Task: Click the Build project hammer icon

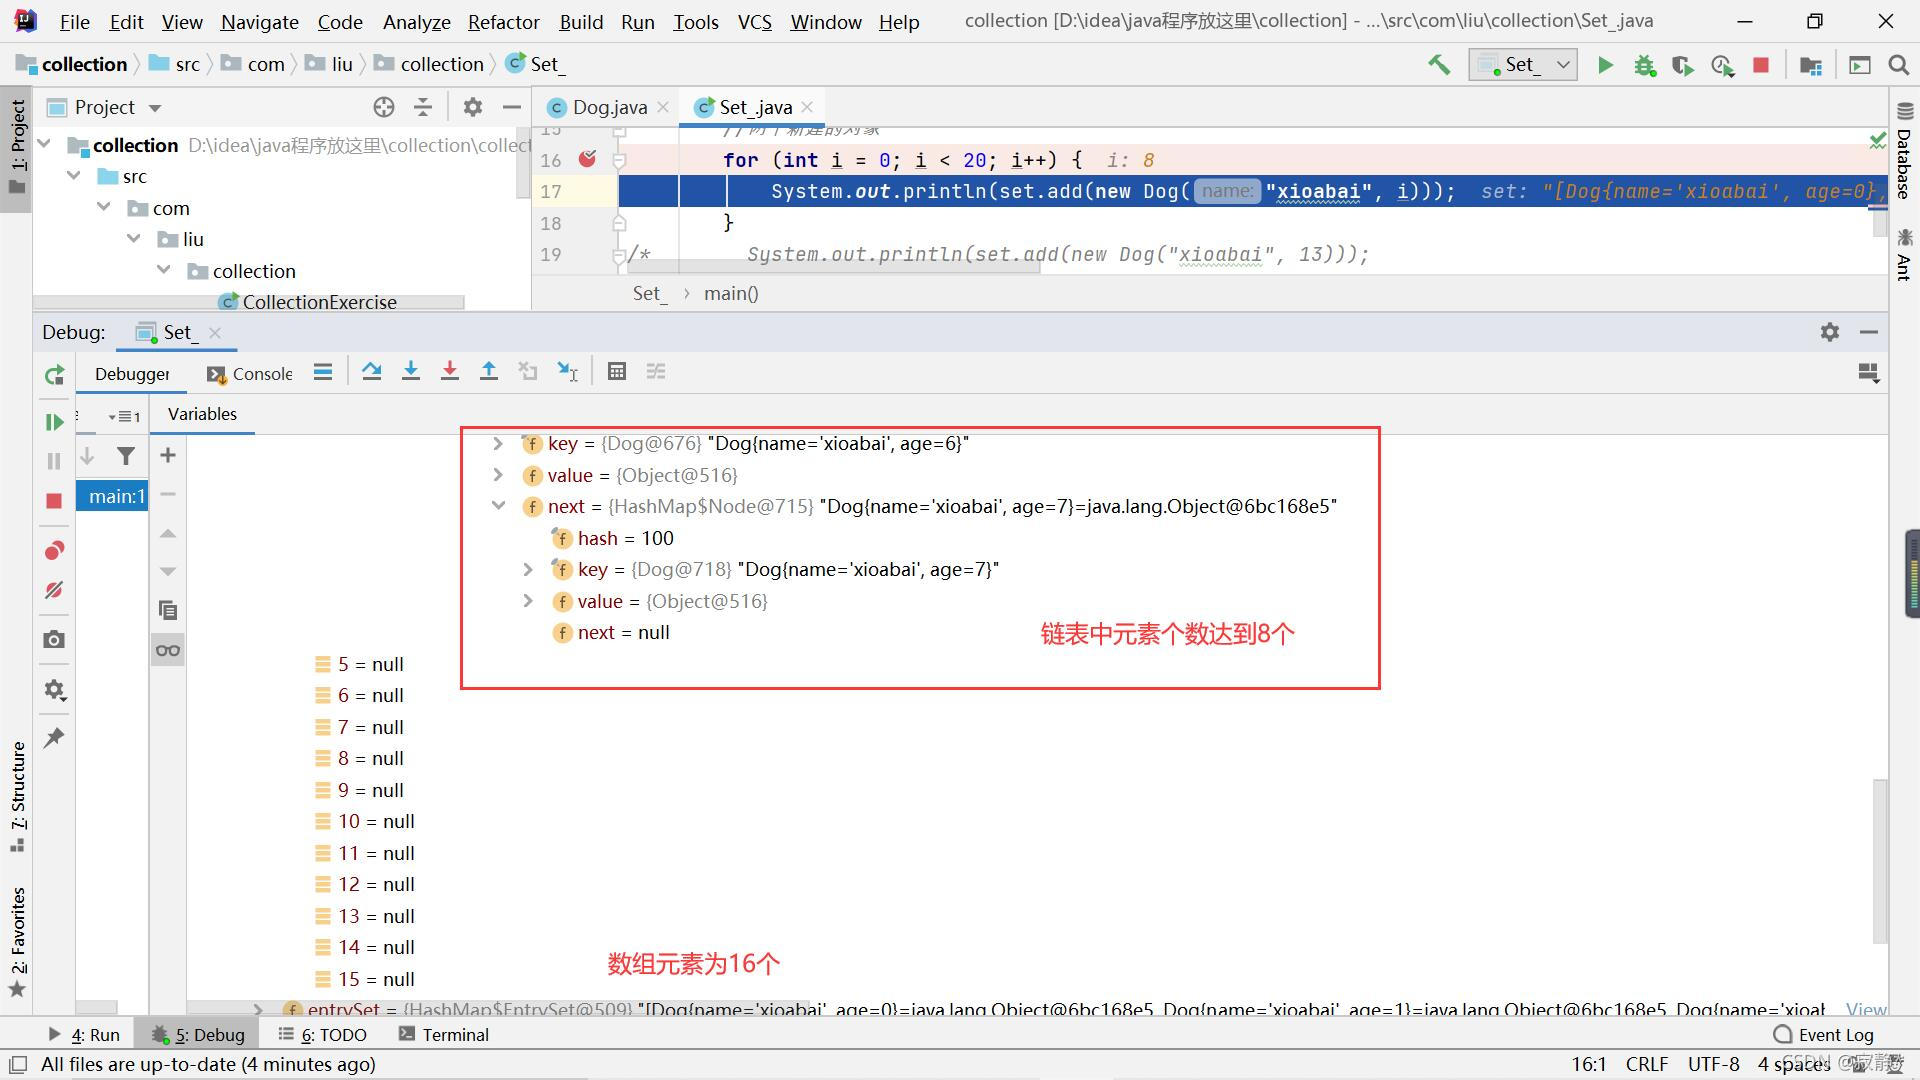Action: tap(1439, 65)
